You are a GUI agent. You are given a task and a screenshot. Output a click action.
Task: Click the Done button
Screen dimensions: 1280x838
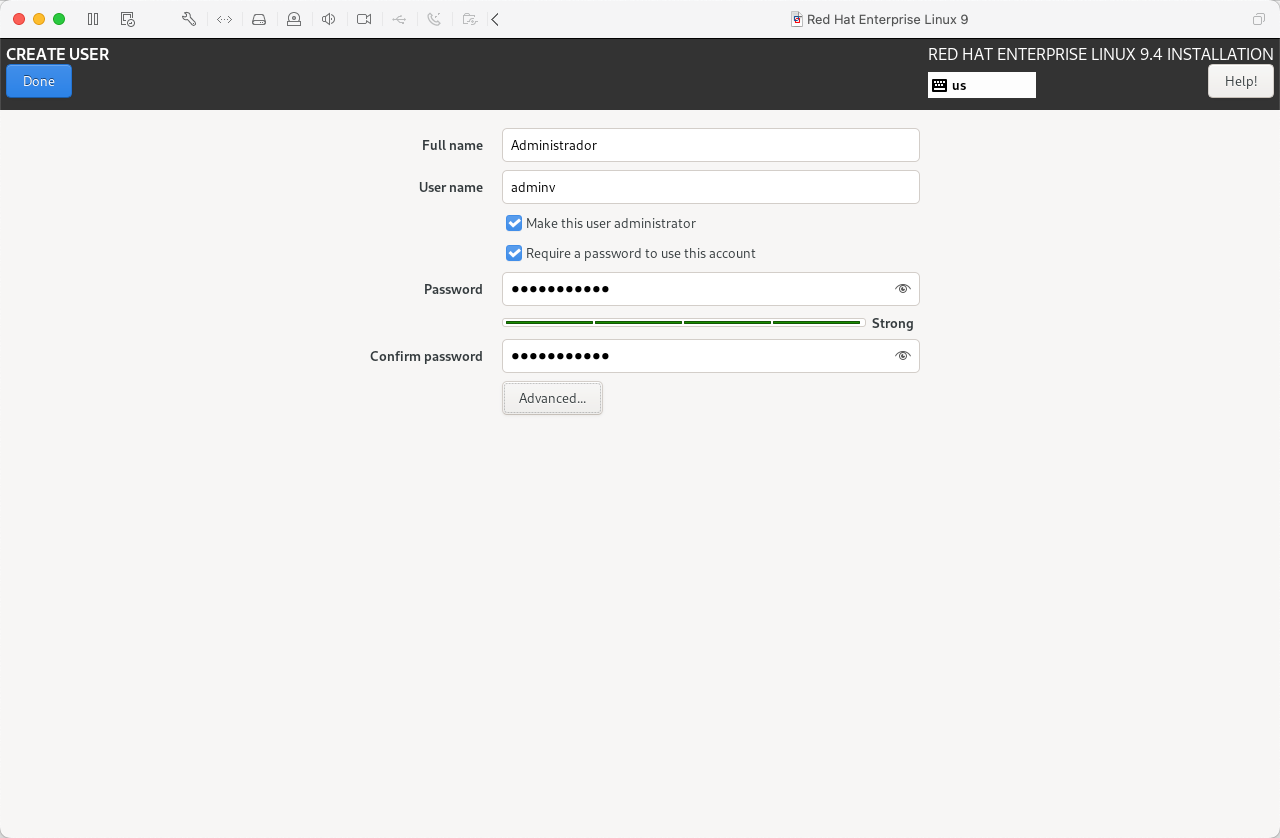click(x=39, y=81)
